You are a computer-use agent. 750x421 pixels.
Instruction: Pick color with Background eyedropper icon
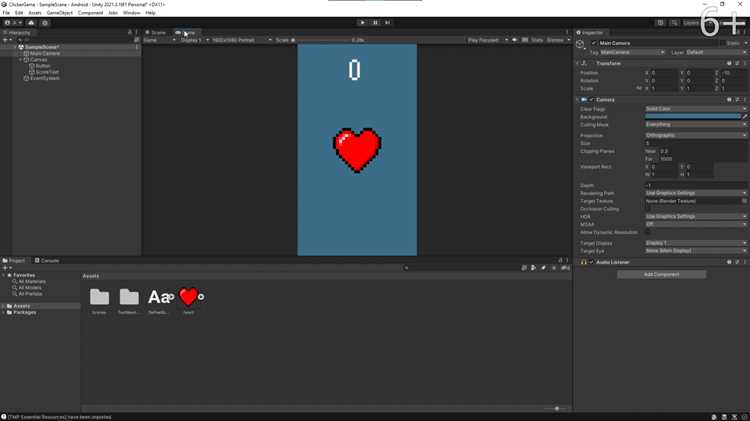pyautogui.click(x=745, y=116)
